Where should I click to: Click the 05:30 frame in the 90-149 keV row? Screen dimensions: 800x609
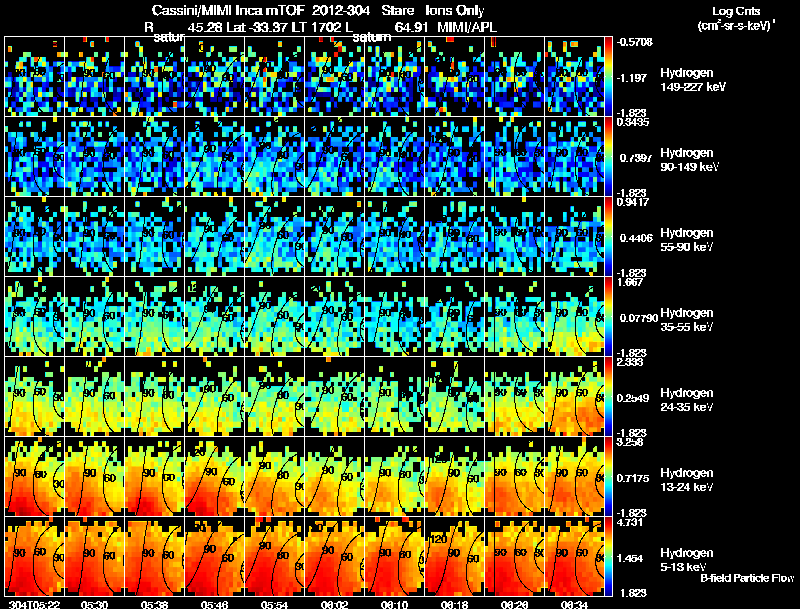pos(94,157)
